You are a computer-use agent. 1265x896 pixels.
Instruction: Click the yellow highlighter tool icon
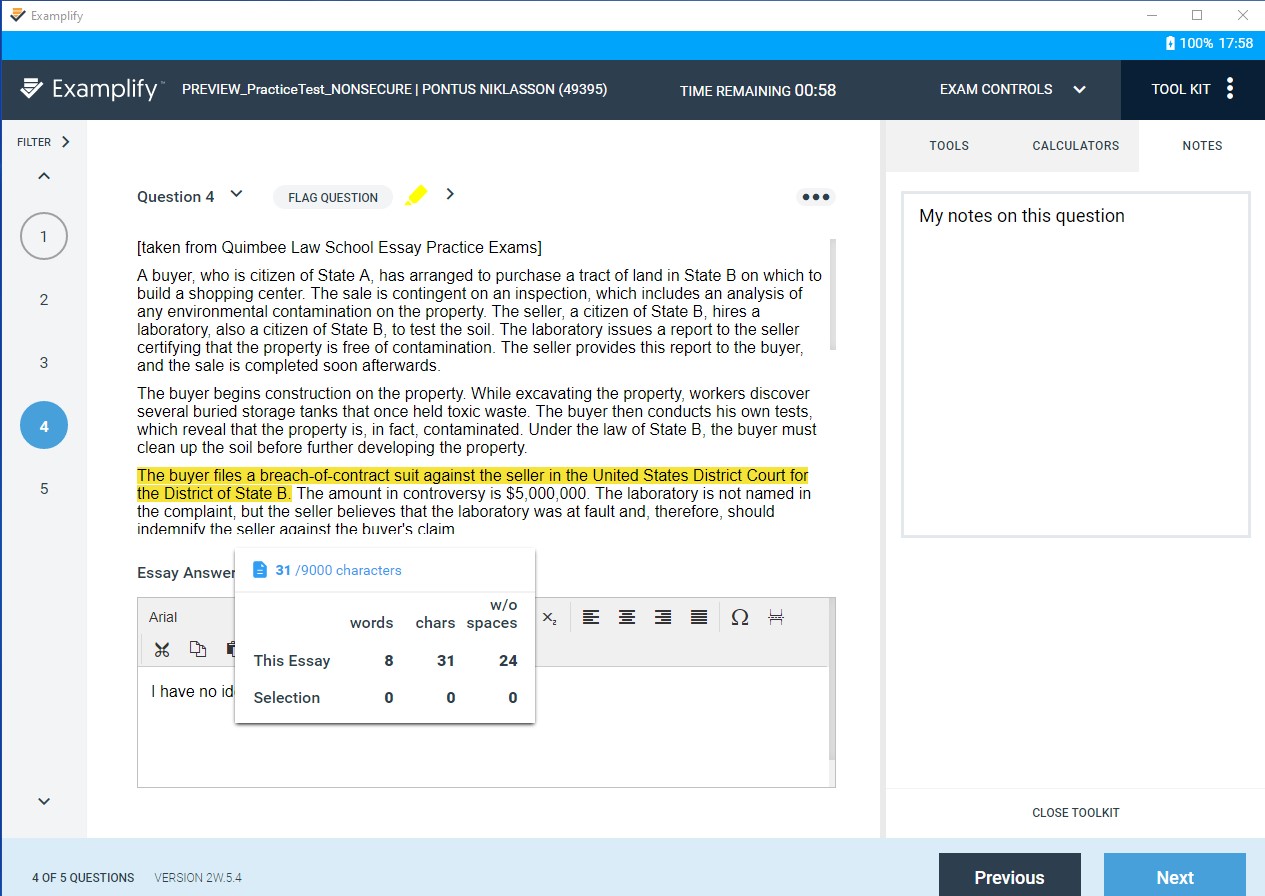[x=416, y=196]
